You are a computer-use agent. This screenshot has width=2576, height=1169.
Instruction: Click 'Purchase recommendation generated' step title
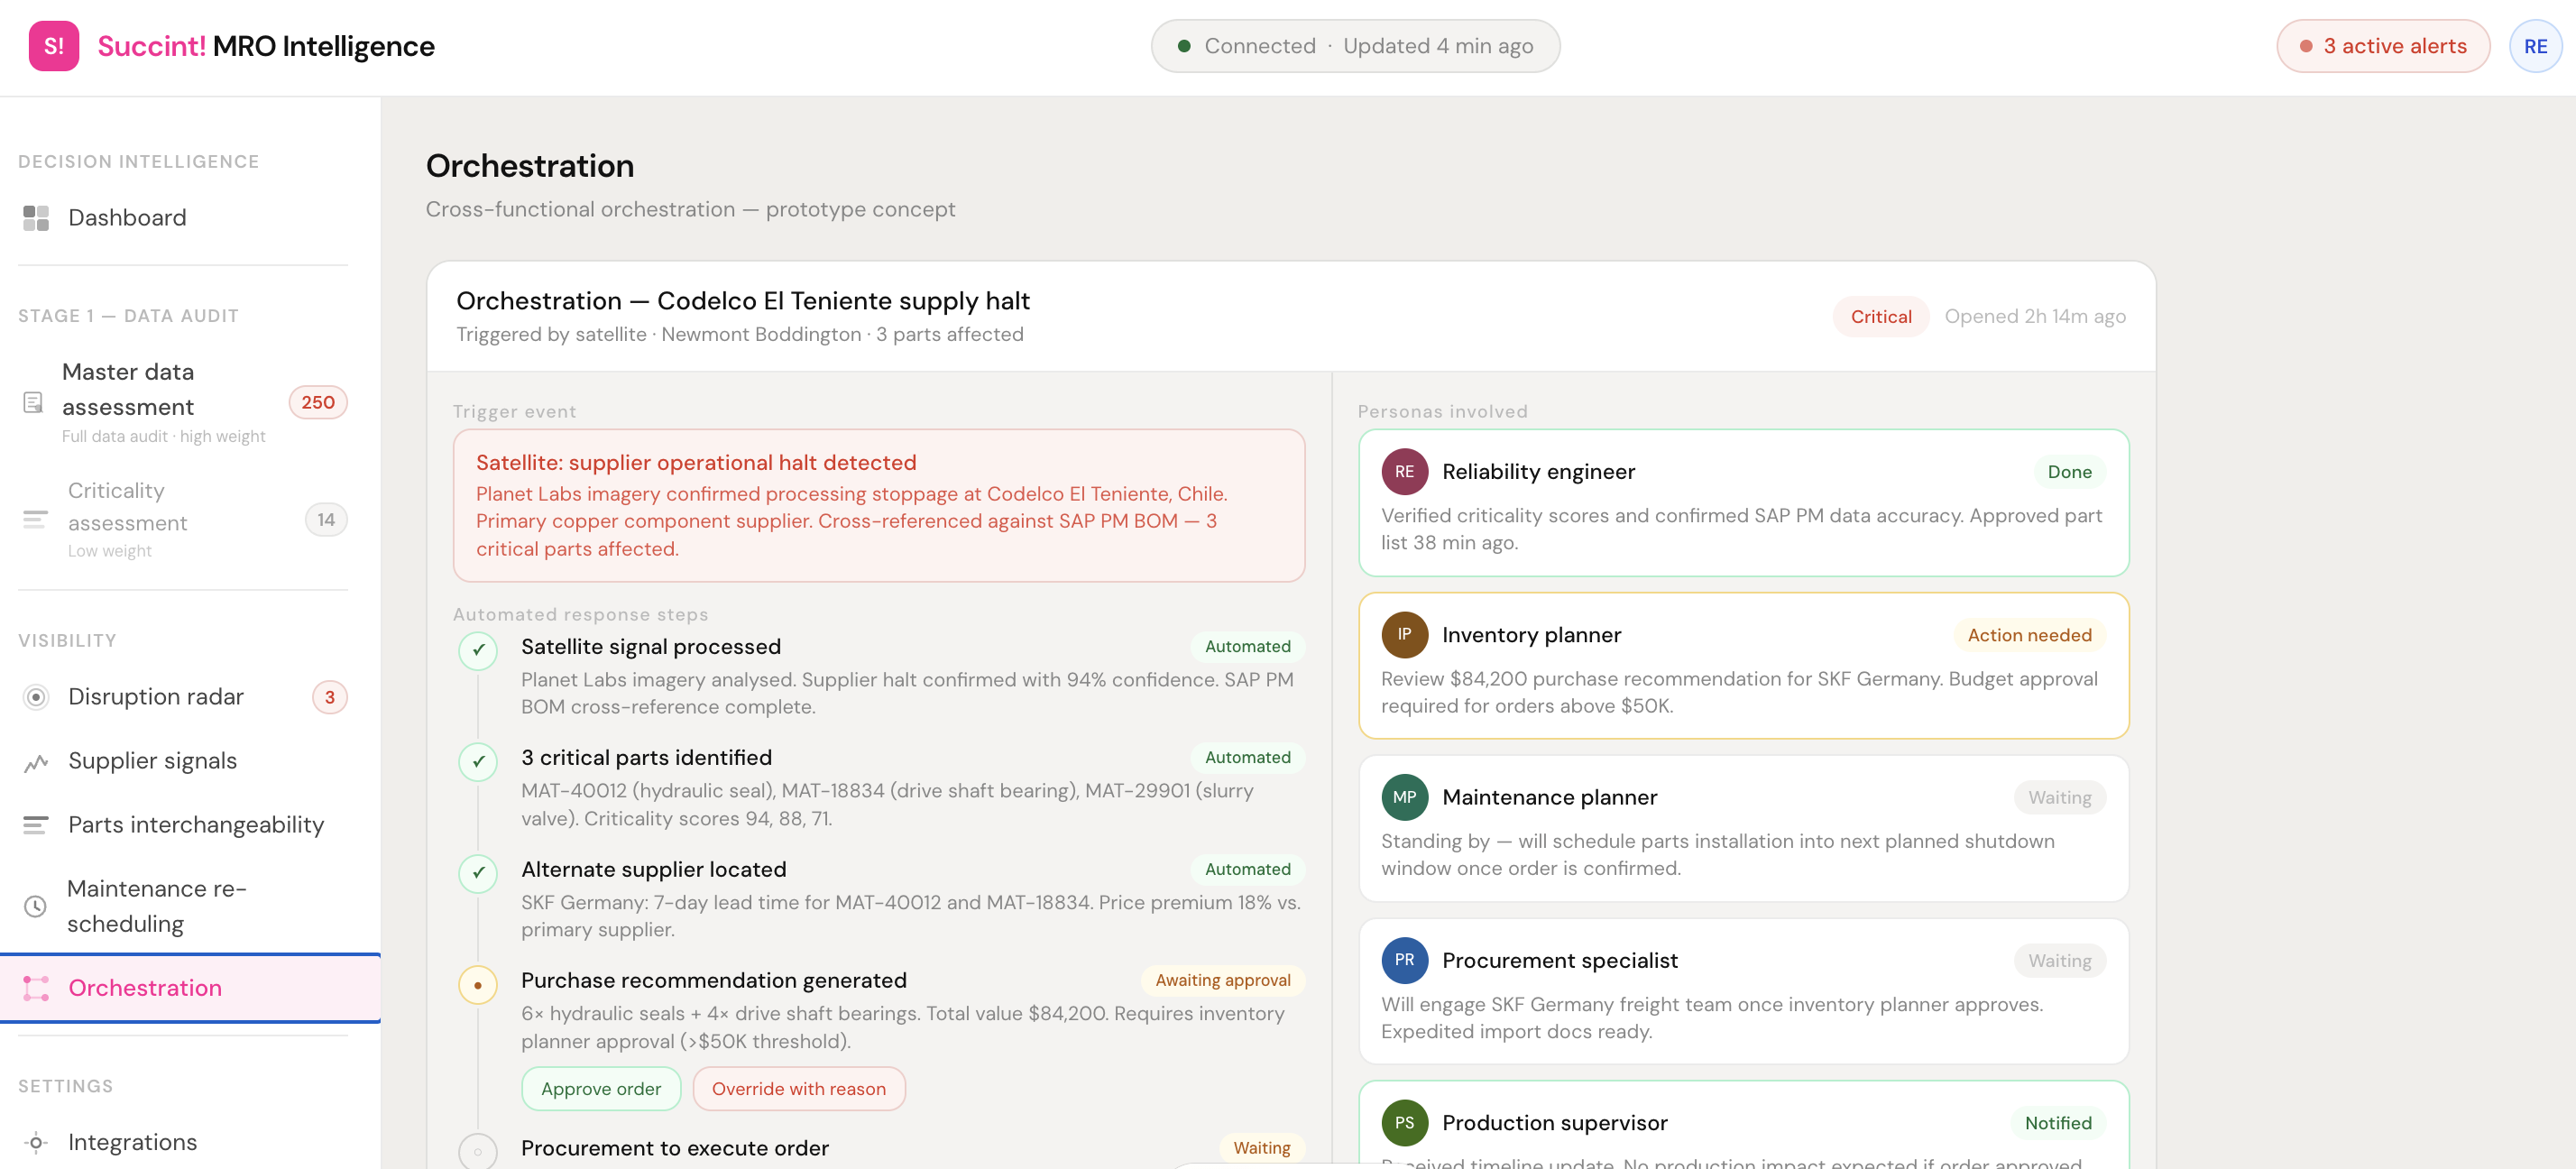[x=714, y=981]
